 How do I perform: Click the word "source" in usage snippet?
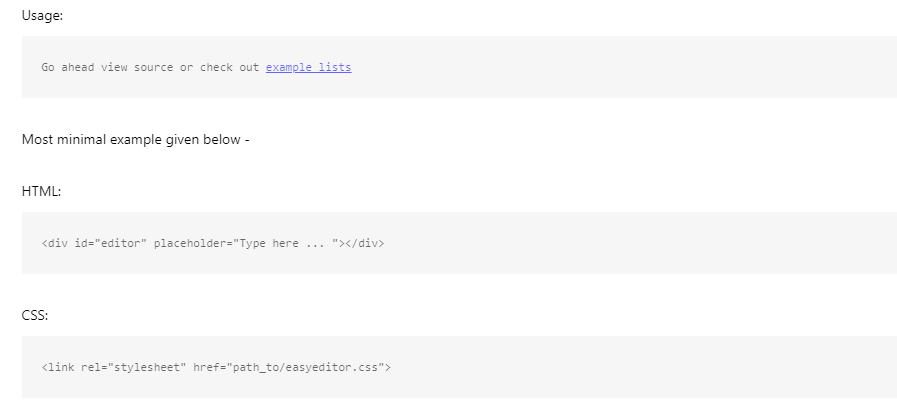pos(155,67)
